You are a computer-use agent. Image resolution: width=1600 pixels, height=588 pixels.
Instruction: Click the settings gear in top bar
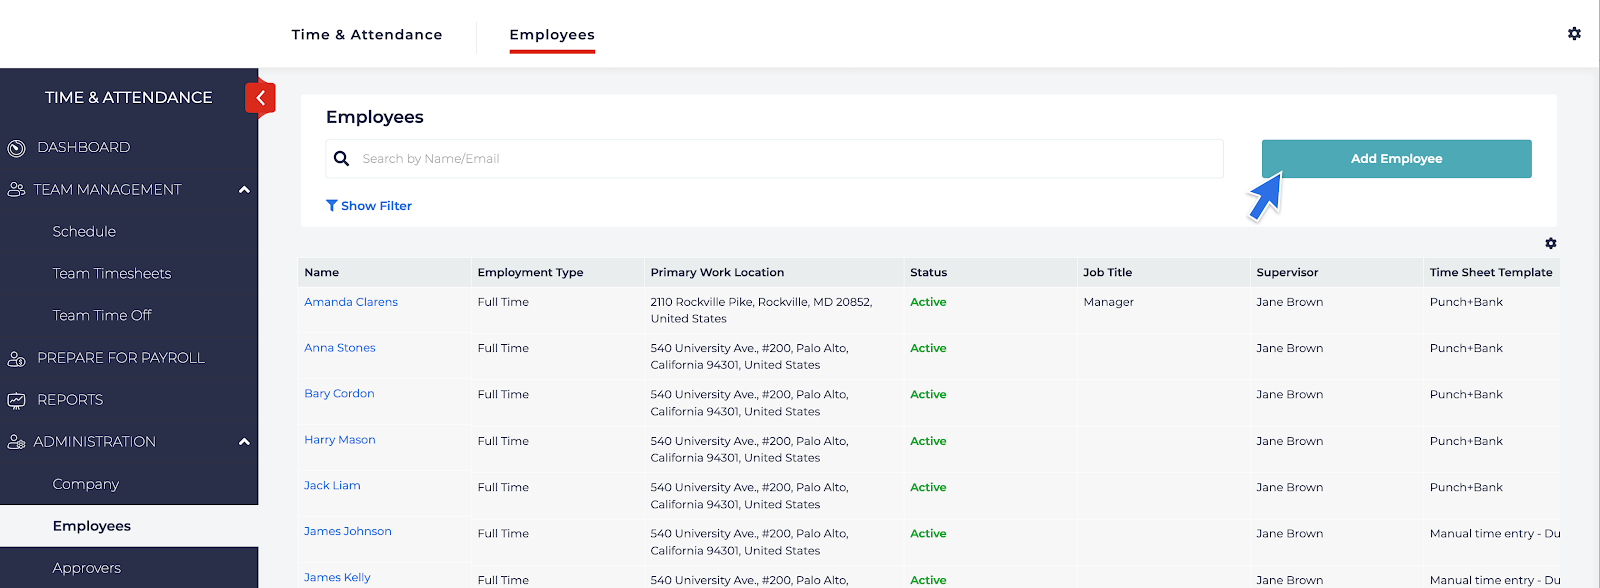[x=1574, y=34]
